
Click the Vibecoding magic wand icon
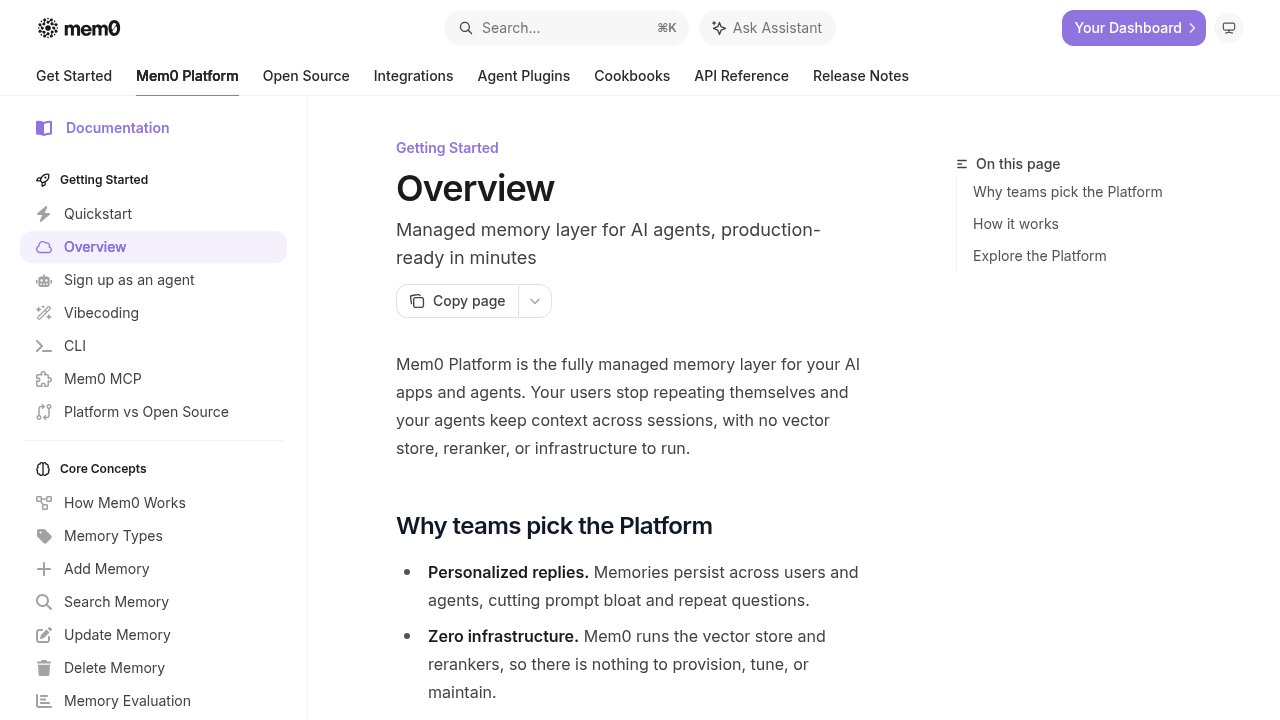[43, 313]
